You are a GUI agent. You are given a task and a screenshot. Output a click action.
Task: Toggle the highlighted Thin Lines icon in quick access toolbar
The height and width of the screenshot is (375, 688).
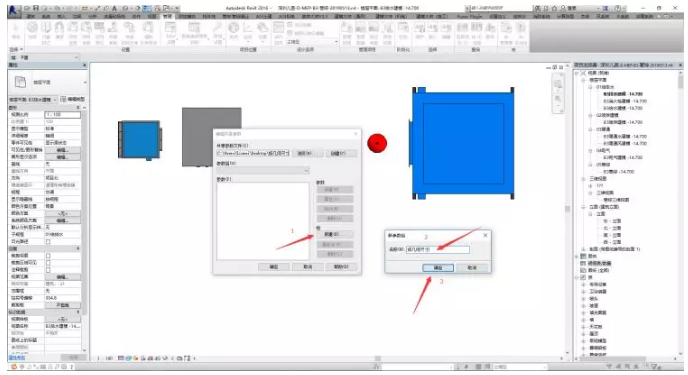(x=147, y=8)
